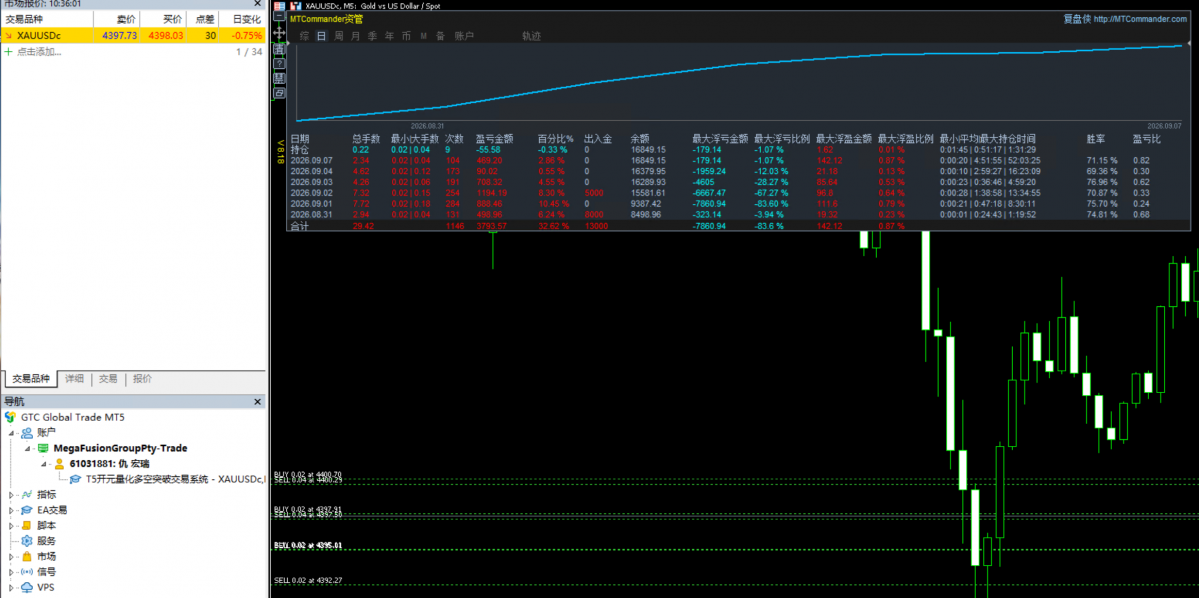Viewport: 1199px width, 598px height.
Task: Click the 指标 indicators chart icon
Action: point(27,494)
